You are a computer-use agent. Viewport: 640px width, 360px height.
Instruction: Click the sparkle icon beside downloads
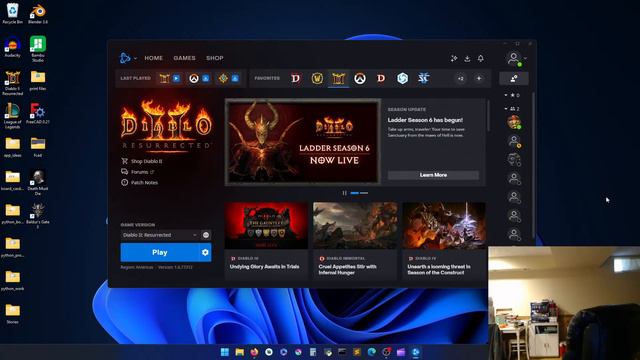pos(454,59)
